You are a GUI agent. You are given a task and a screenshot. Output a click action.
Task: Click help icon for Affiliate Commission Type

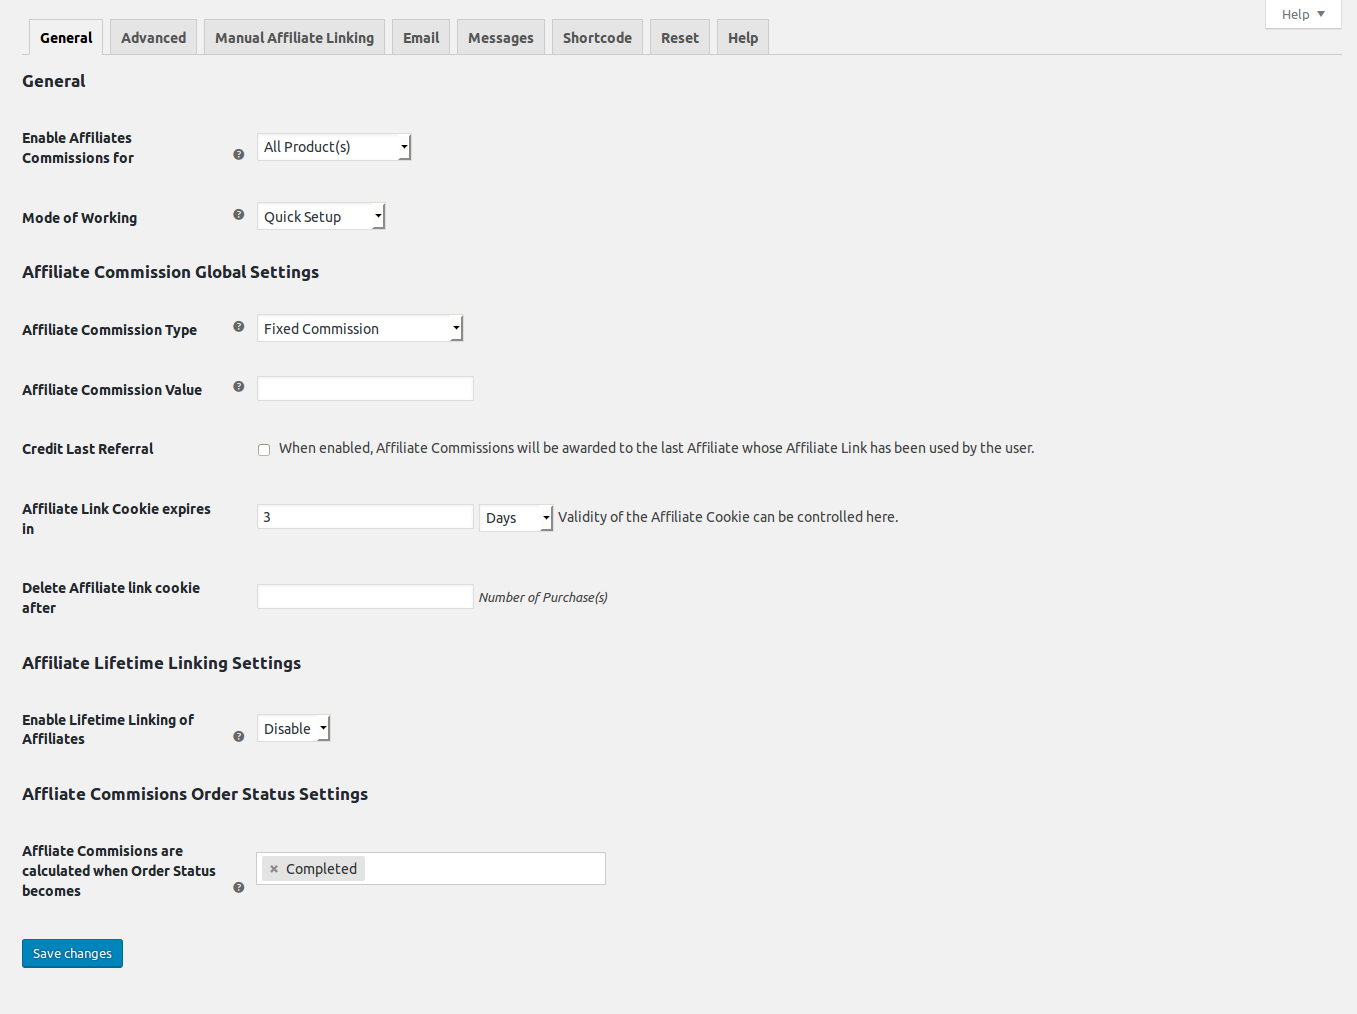[238, 326]
